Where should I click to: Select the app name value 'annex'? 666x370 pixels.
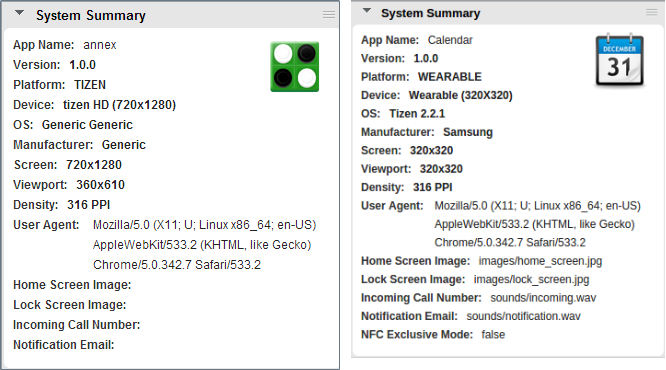100,45
